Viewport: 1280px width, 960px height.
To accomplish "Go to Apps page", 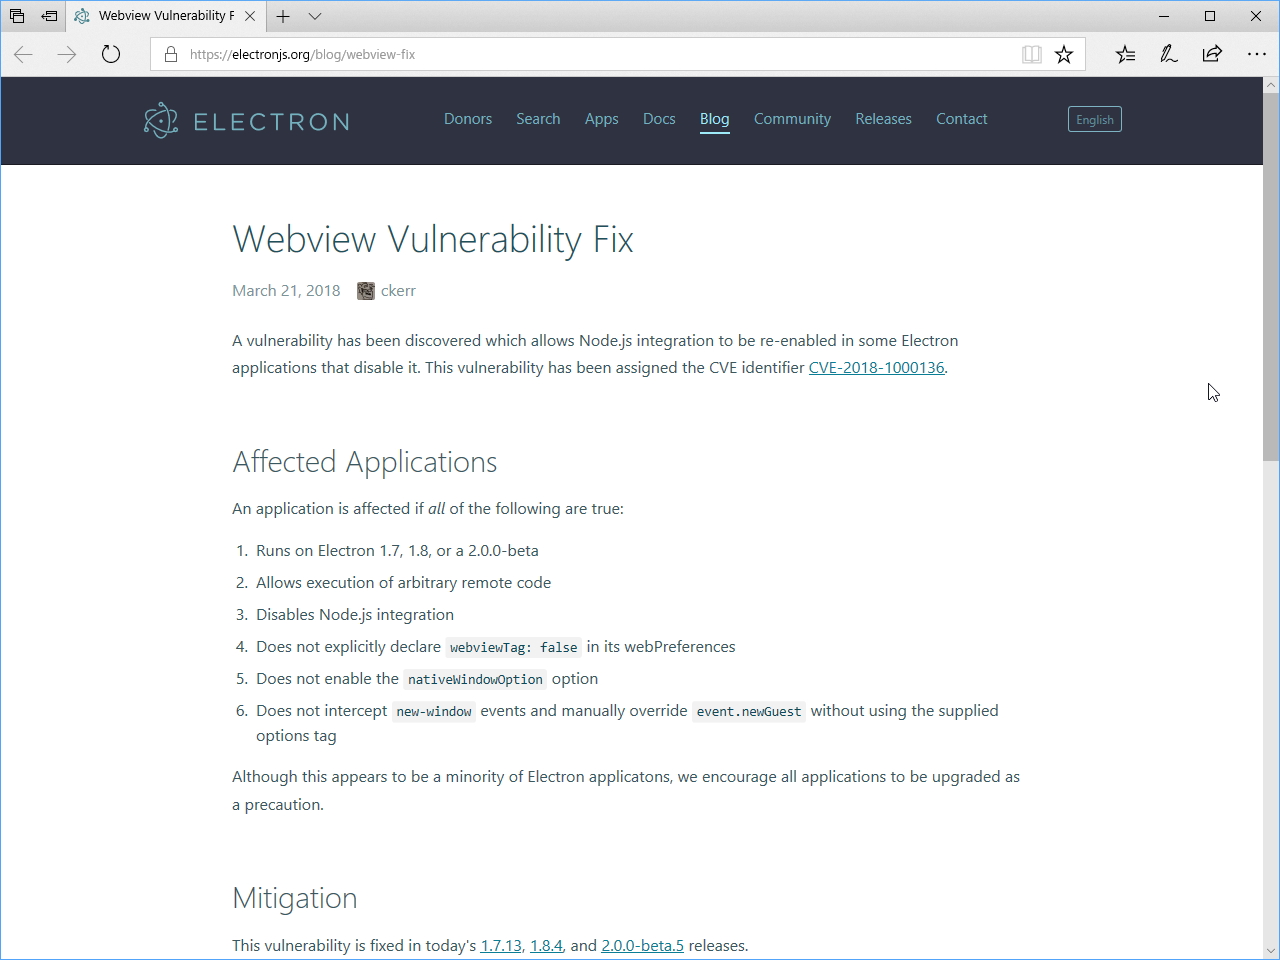I will pos(602,119).
